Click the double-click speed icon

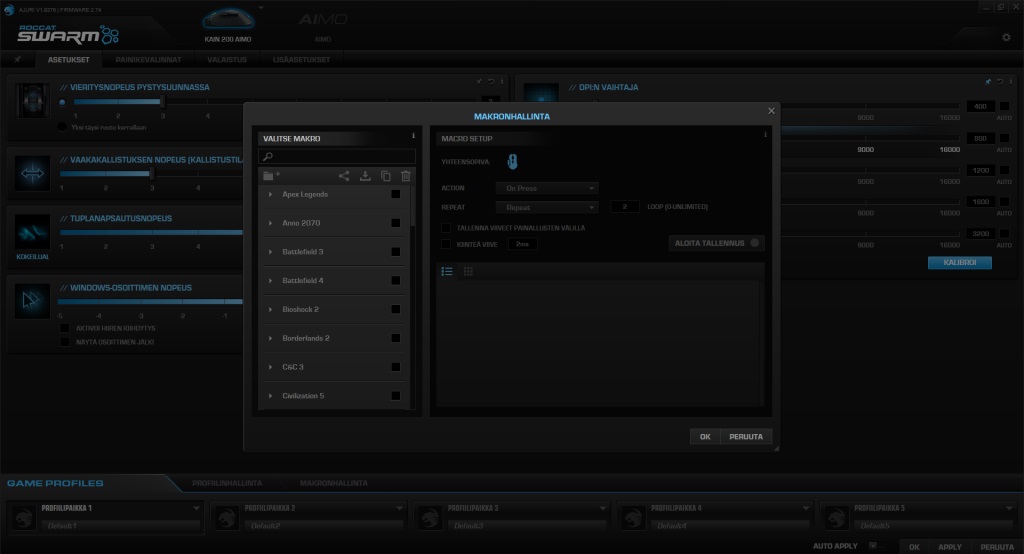click(x=32, y=232)
